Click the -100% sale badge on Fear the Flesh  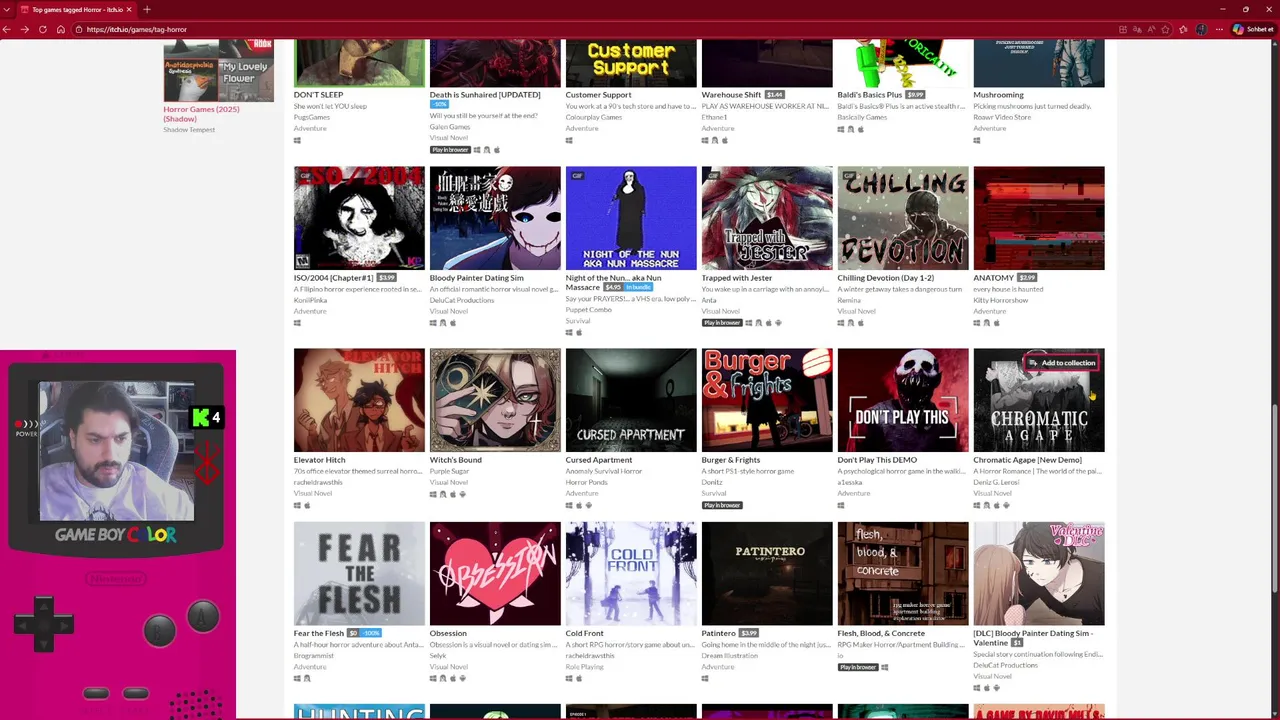click(x=371, y=633)
